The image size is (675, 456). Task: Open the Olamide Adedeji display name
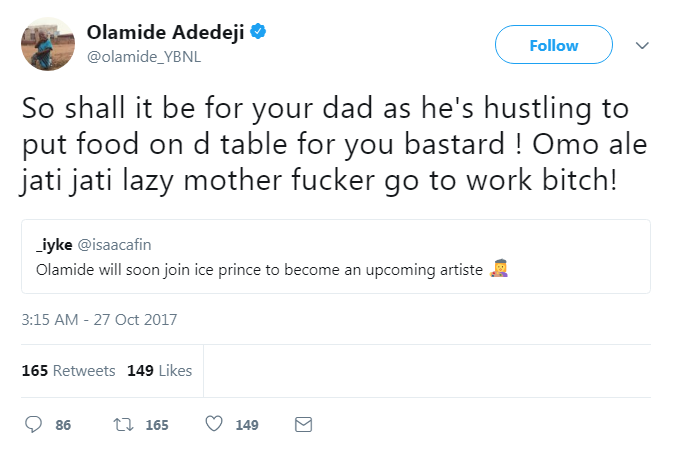(x=165, y=33)
